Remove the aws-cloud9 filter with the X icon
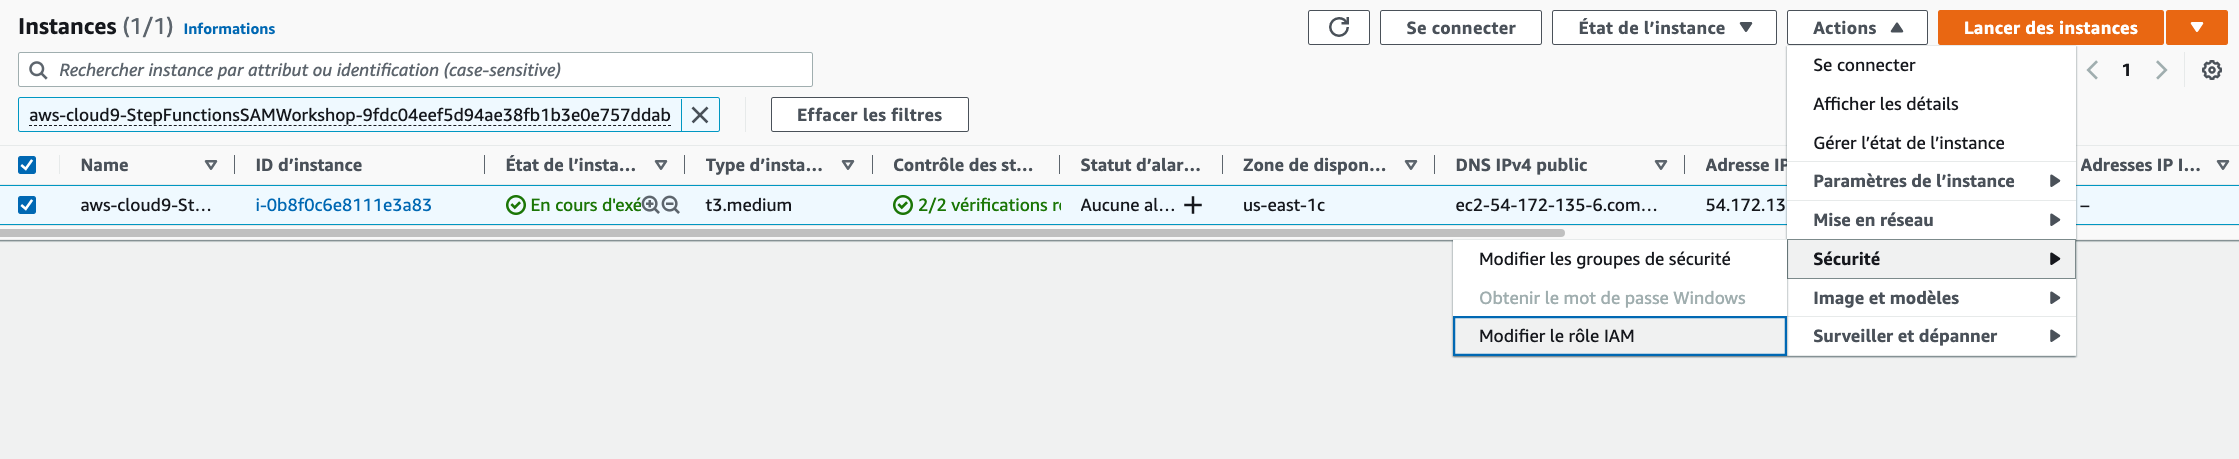Viewport: 2239px width, 459px height. [700, 115]
